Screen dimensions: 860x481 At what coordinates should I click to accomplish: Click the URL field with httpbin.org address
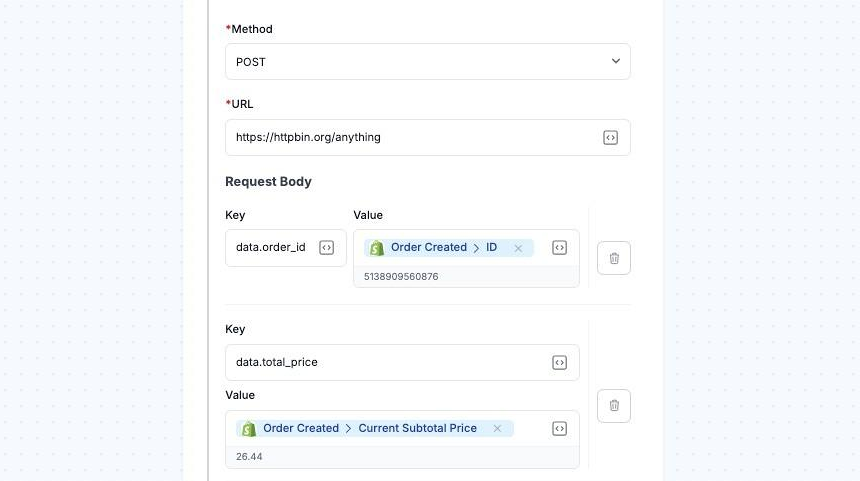[x=410, y=137]
